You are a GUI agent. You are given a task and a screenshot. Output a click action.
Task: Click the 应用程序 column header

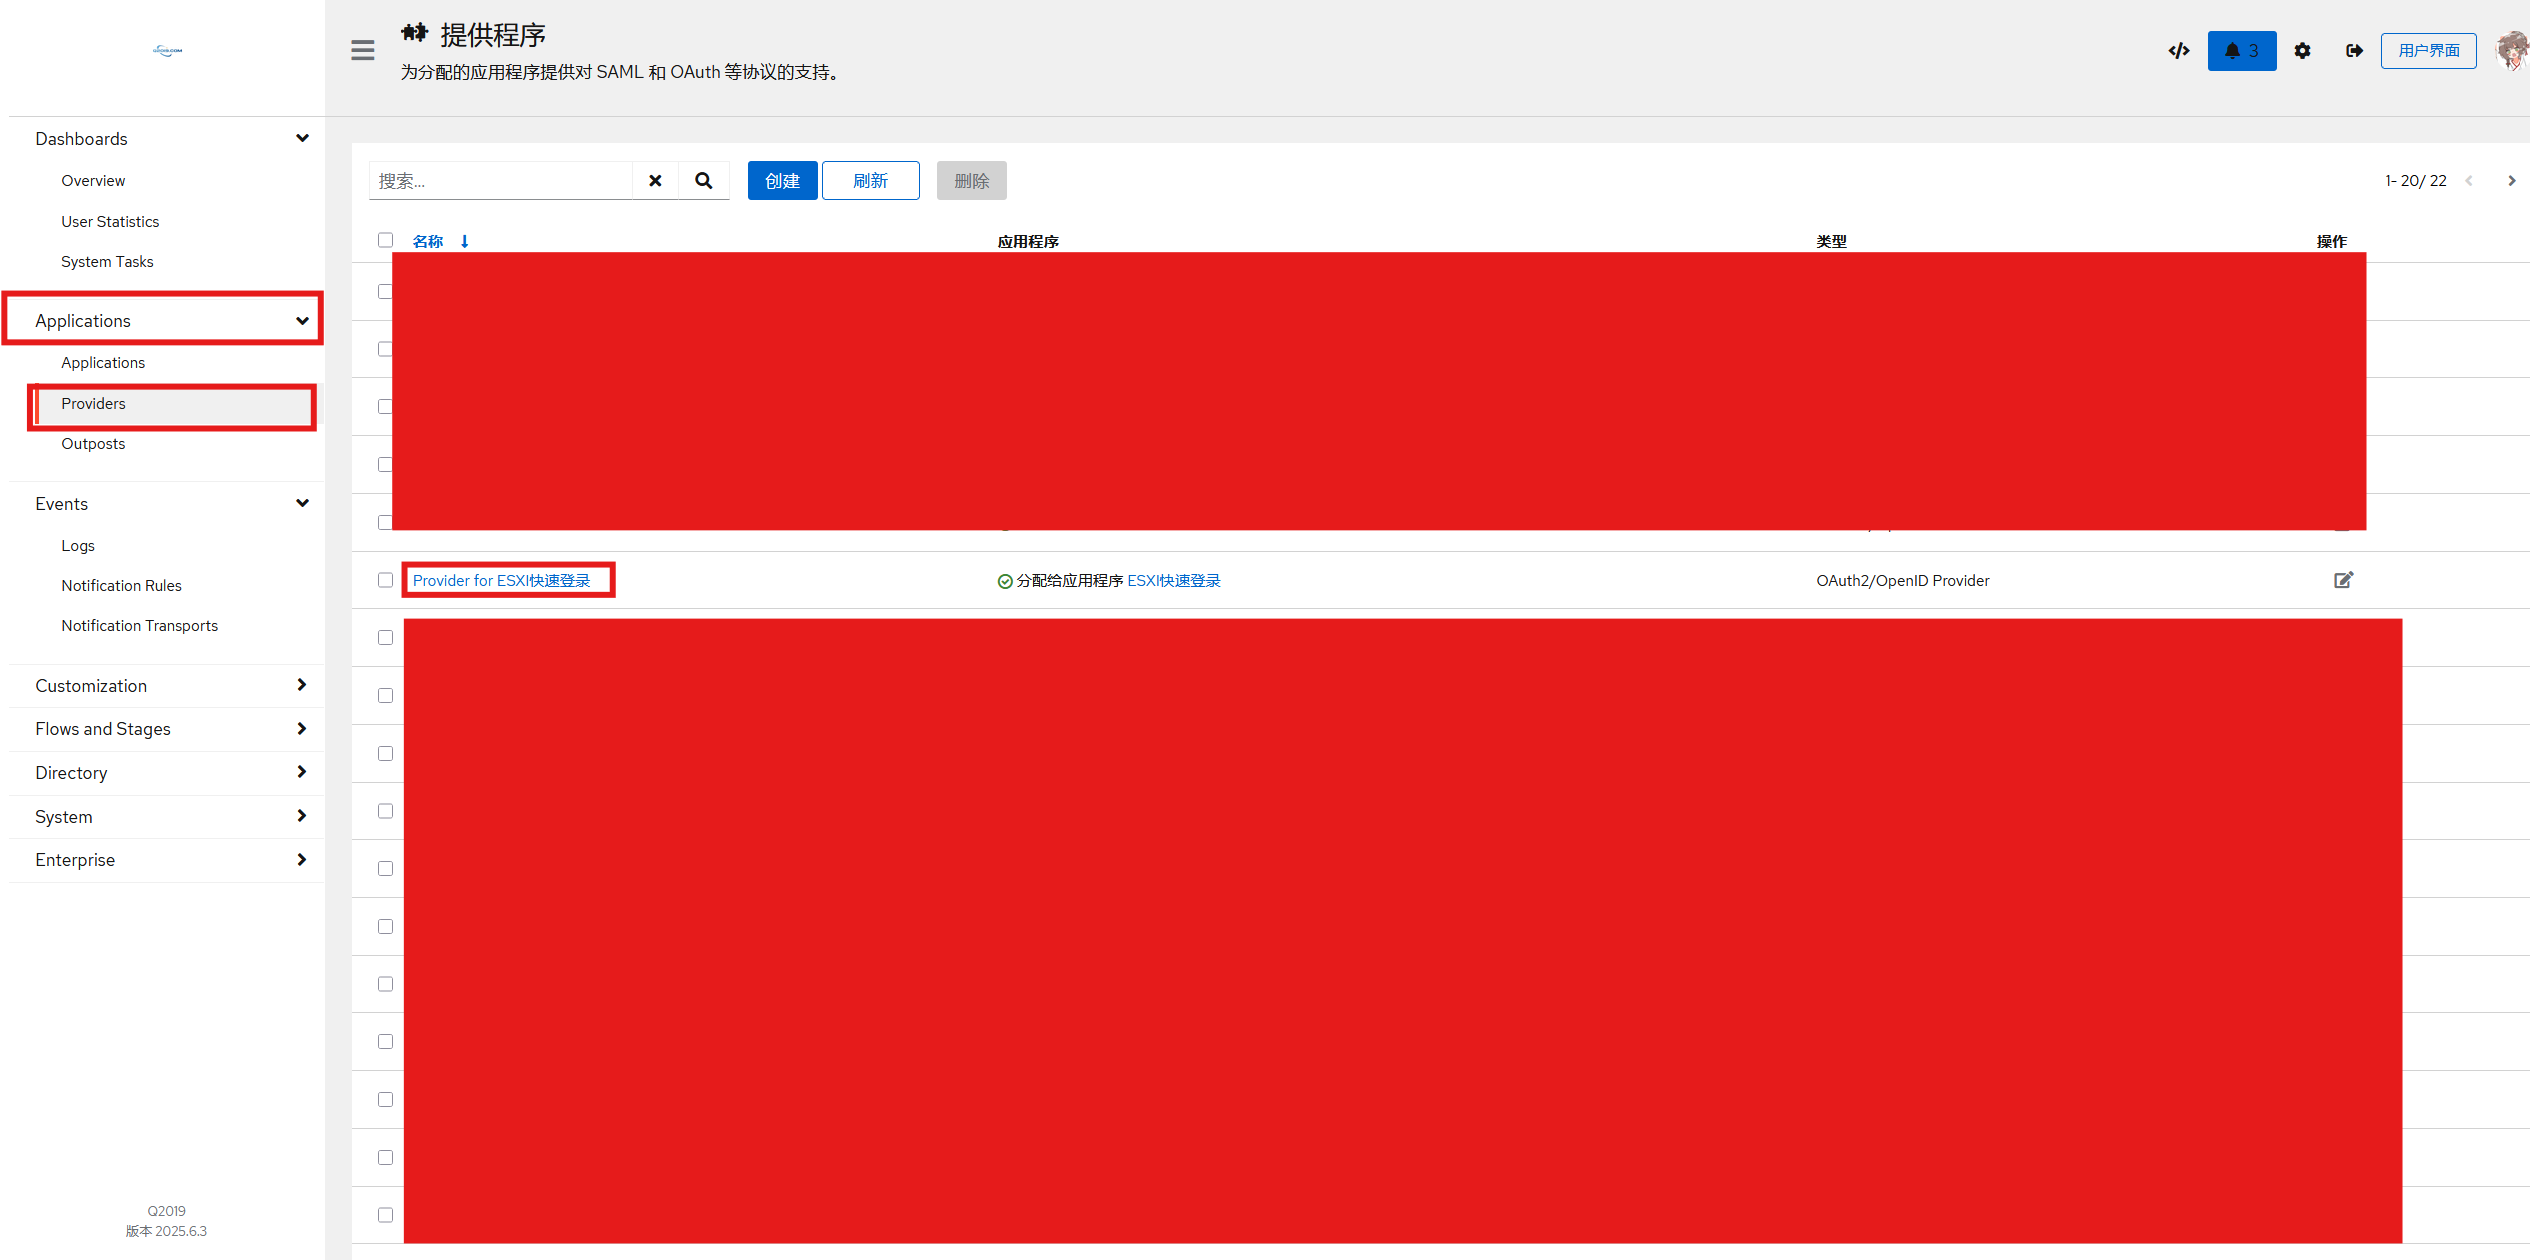pyautogui.click(x=1028, y=241)
